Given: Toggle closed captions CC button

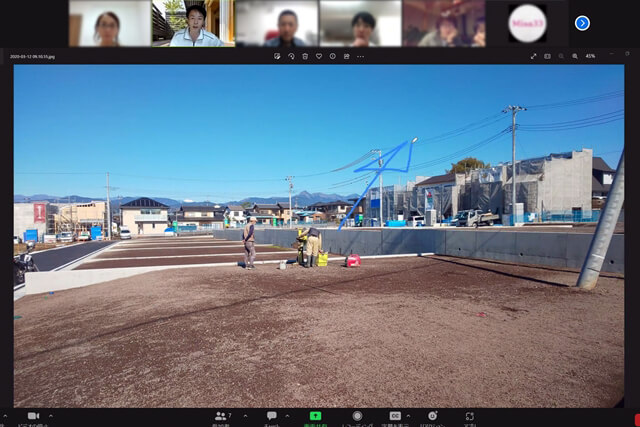Looking at the screenshot, I should 395,416.
